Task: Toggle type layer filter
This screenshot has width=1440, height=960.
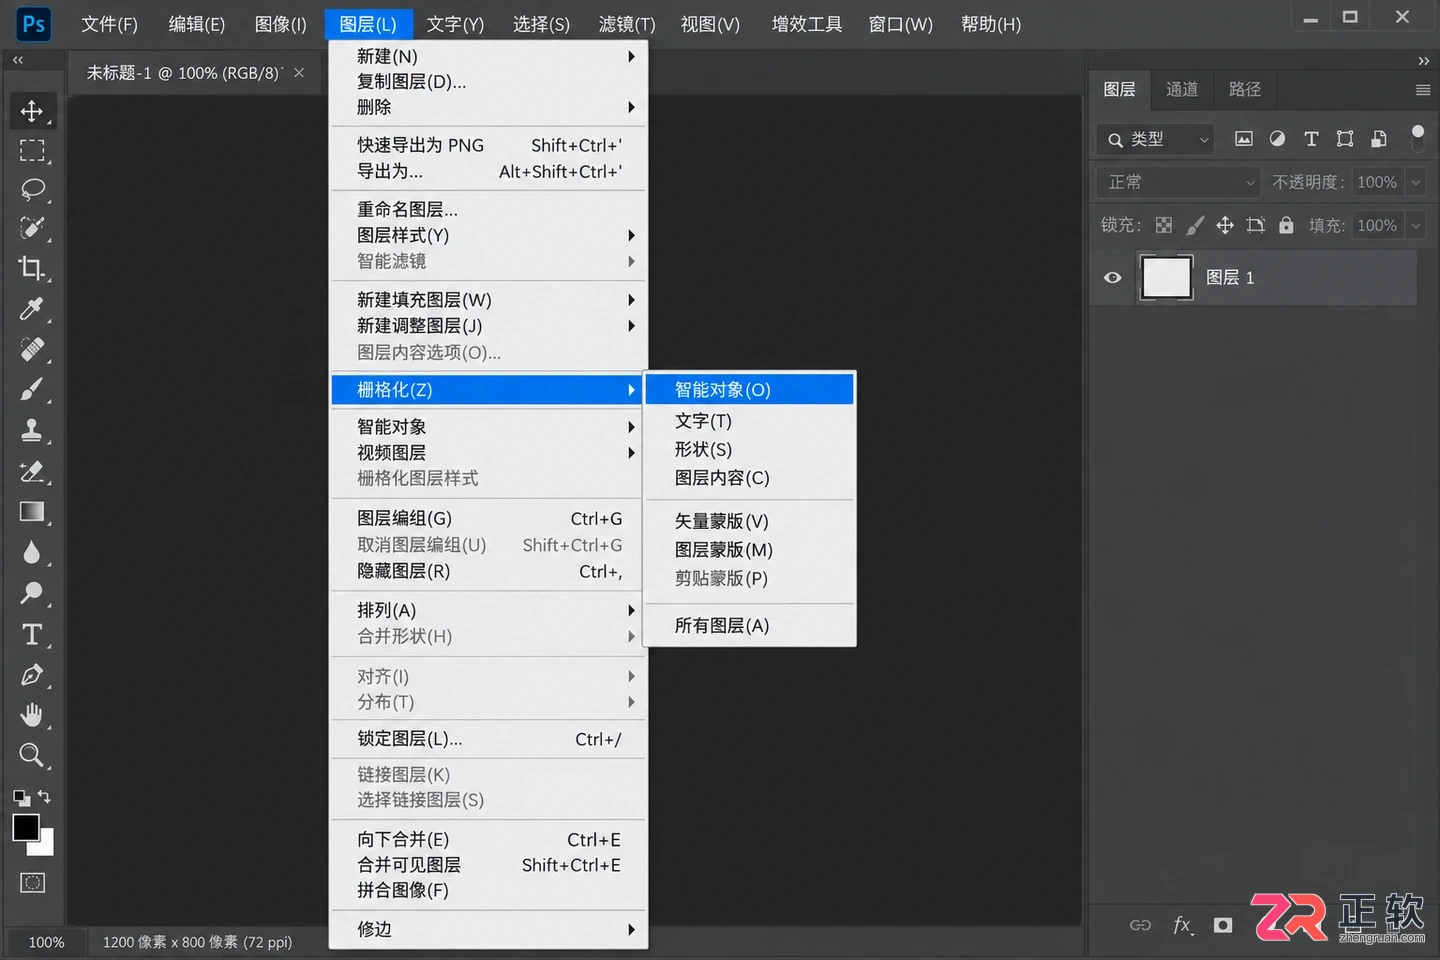Action: 1311,139
